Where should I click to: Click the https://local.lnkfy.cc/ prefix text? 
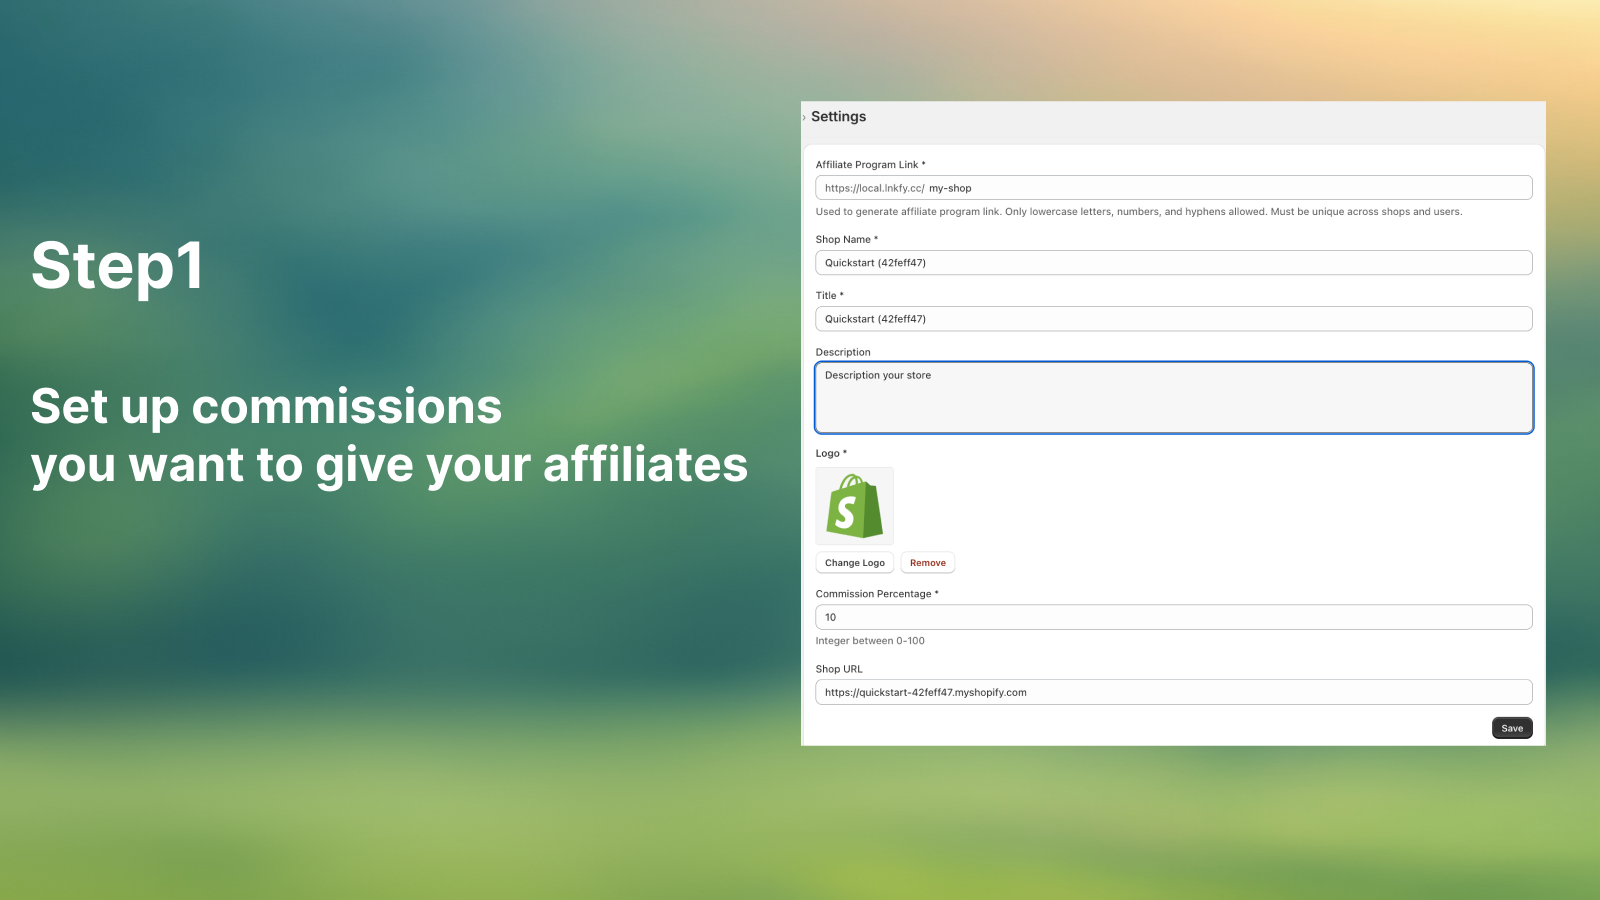872,187
